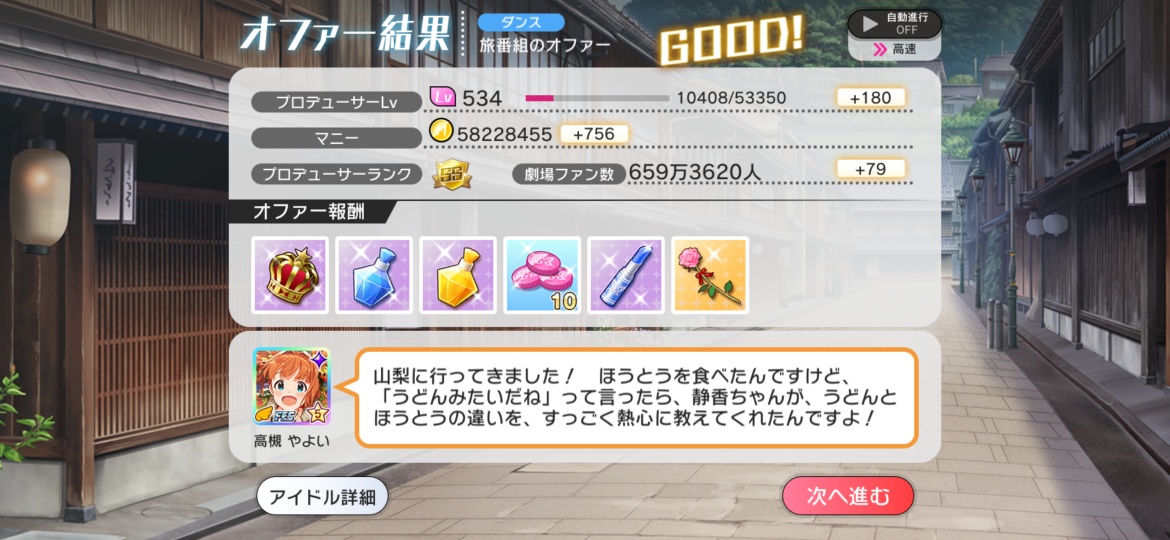Tap the crown reward icon
Viewport: 1170px width, 540px height.
tap(290, 275)
